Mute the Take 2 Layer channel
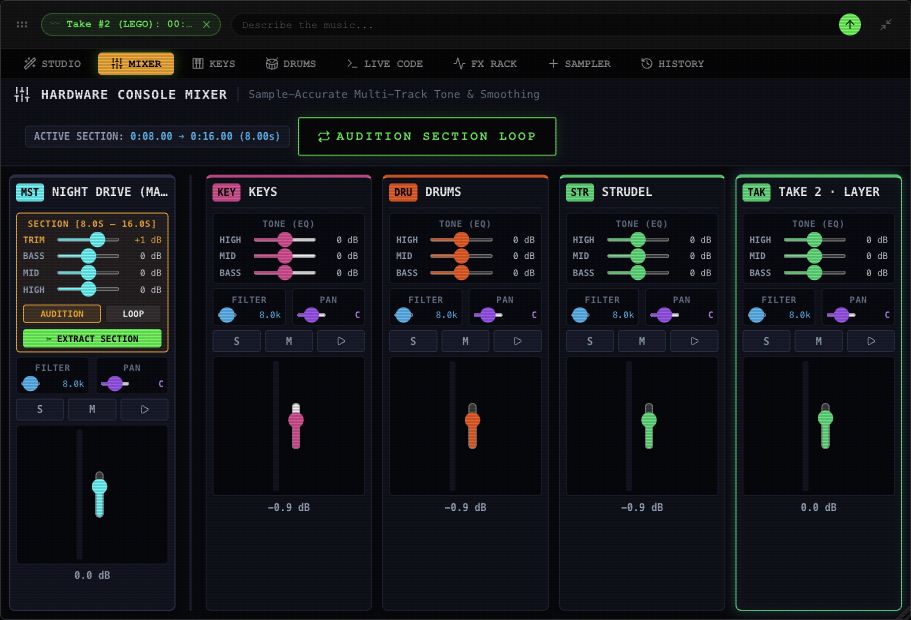911x620 pixels. pyautogui.click(x=819, y=341)
